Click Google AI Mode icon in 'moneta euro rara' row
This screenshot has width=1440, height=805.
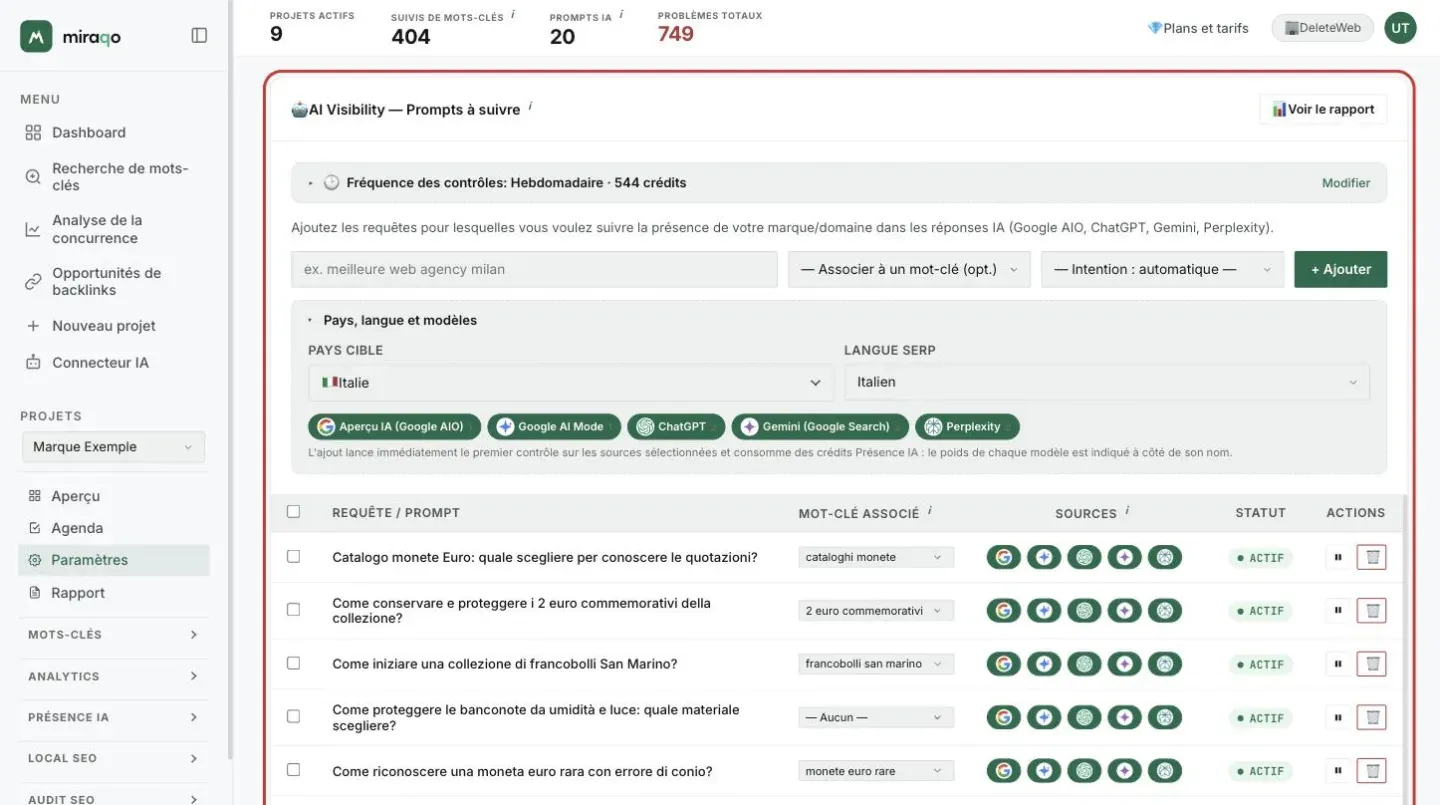click(1044, 771)
